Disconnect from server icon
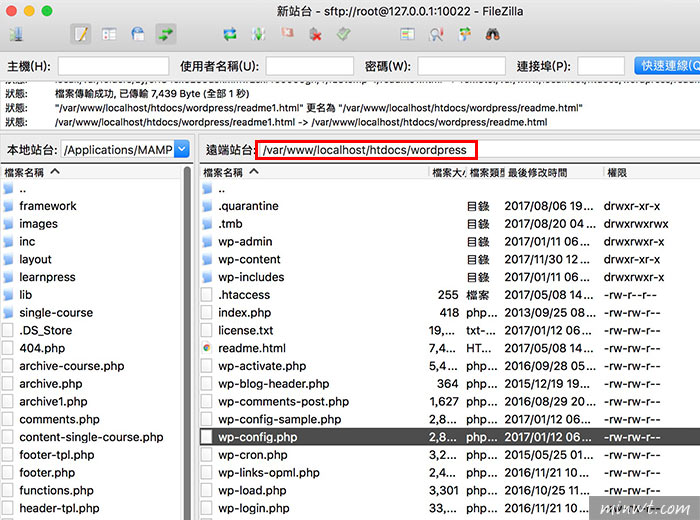 (x=315, y=34)
